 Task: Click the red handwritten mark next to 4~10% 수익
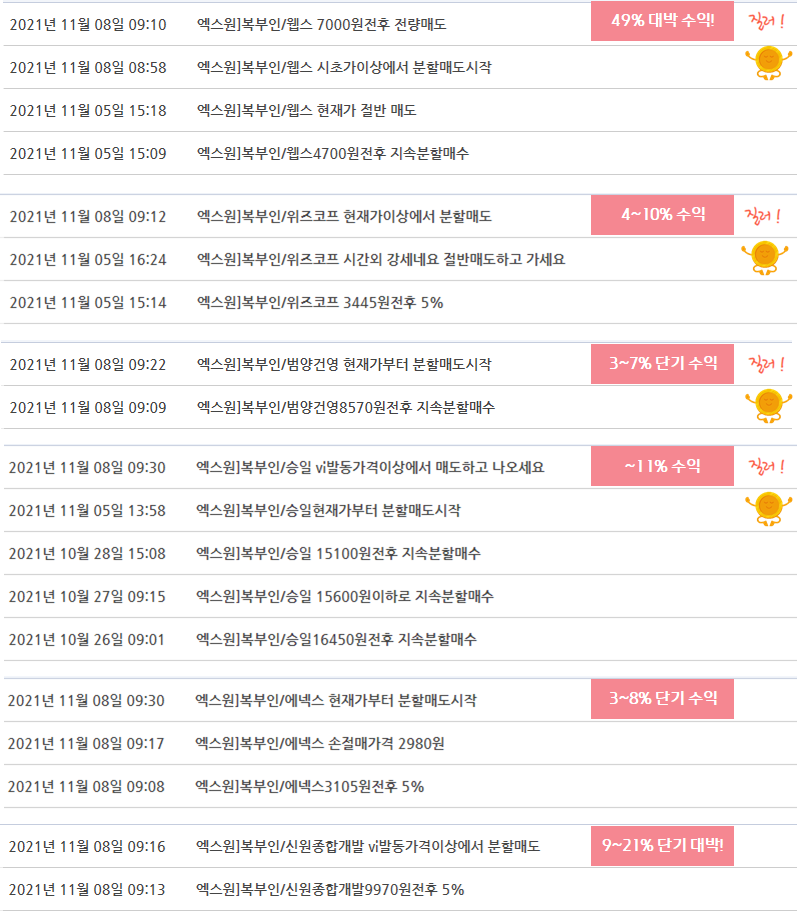click(x=763, y=216)
